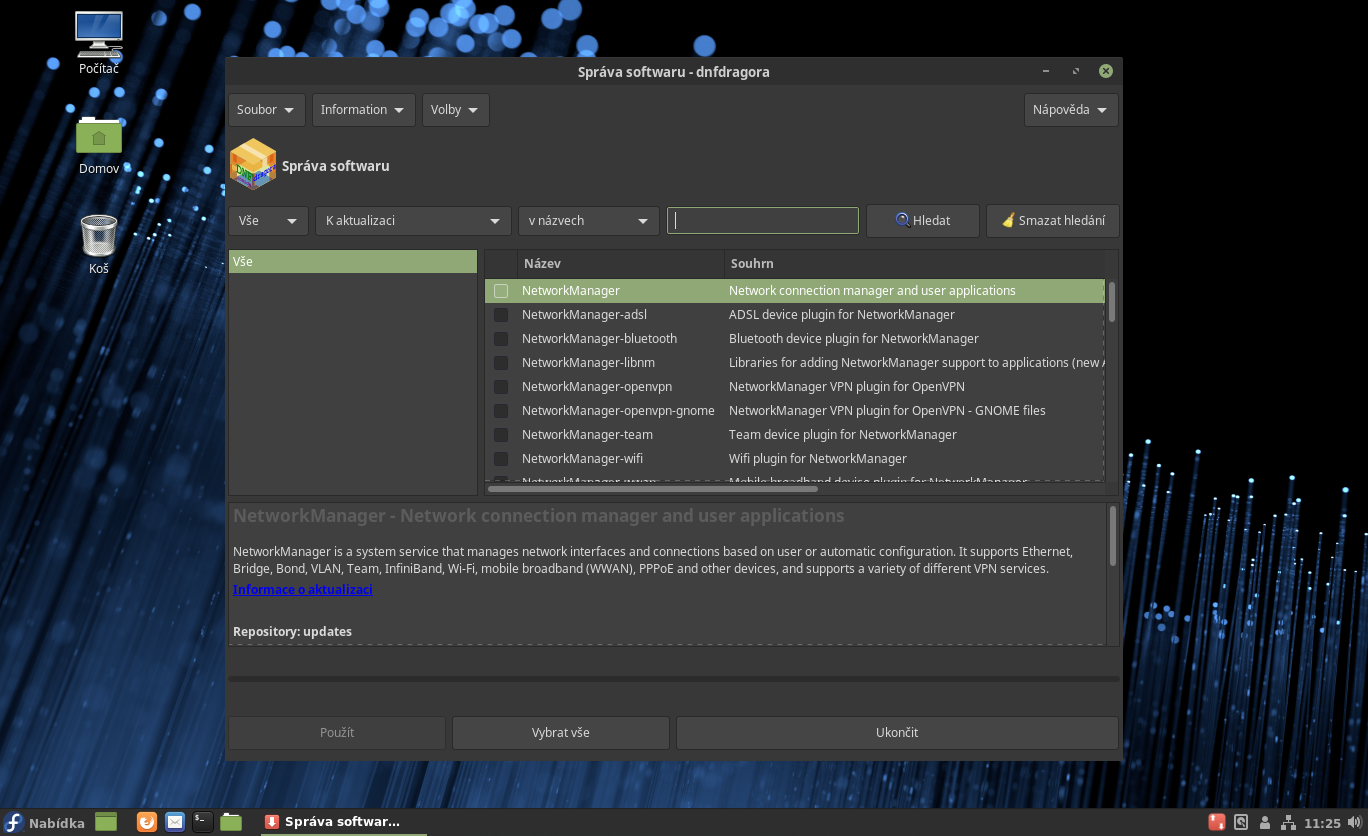The height and width of the screenshot is (836, 1368).
Task: Check the NetworkManager package checkbox
Action: tap(501, 291)
